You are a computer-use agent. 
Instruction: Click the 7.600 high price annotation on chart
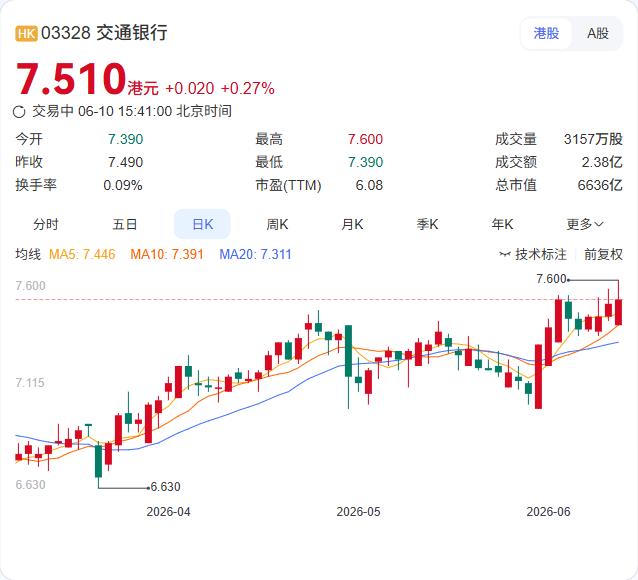551,279
